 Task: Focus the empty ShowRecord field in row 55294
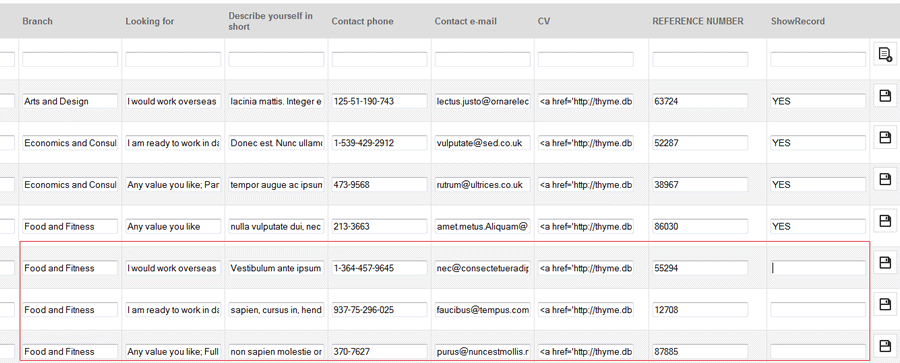tap(818, 268)
